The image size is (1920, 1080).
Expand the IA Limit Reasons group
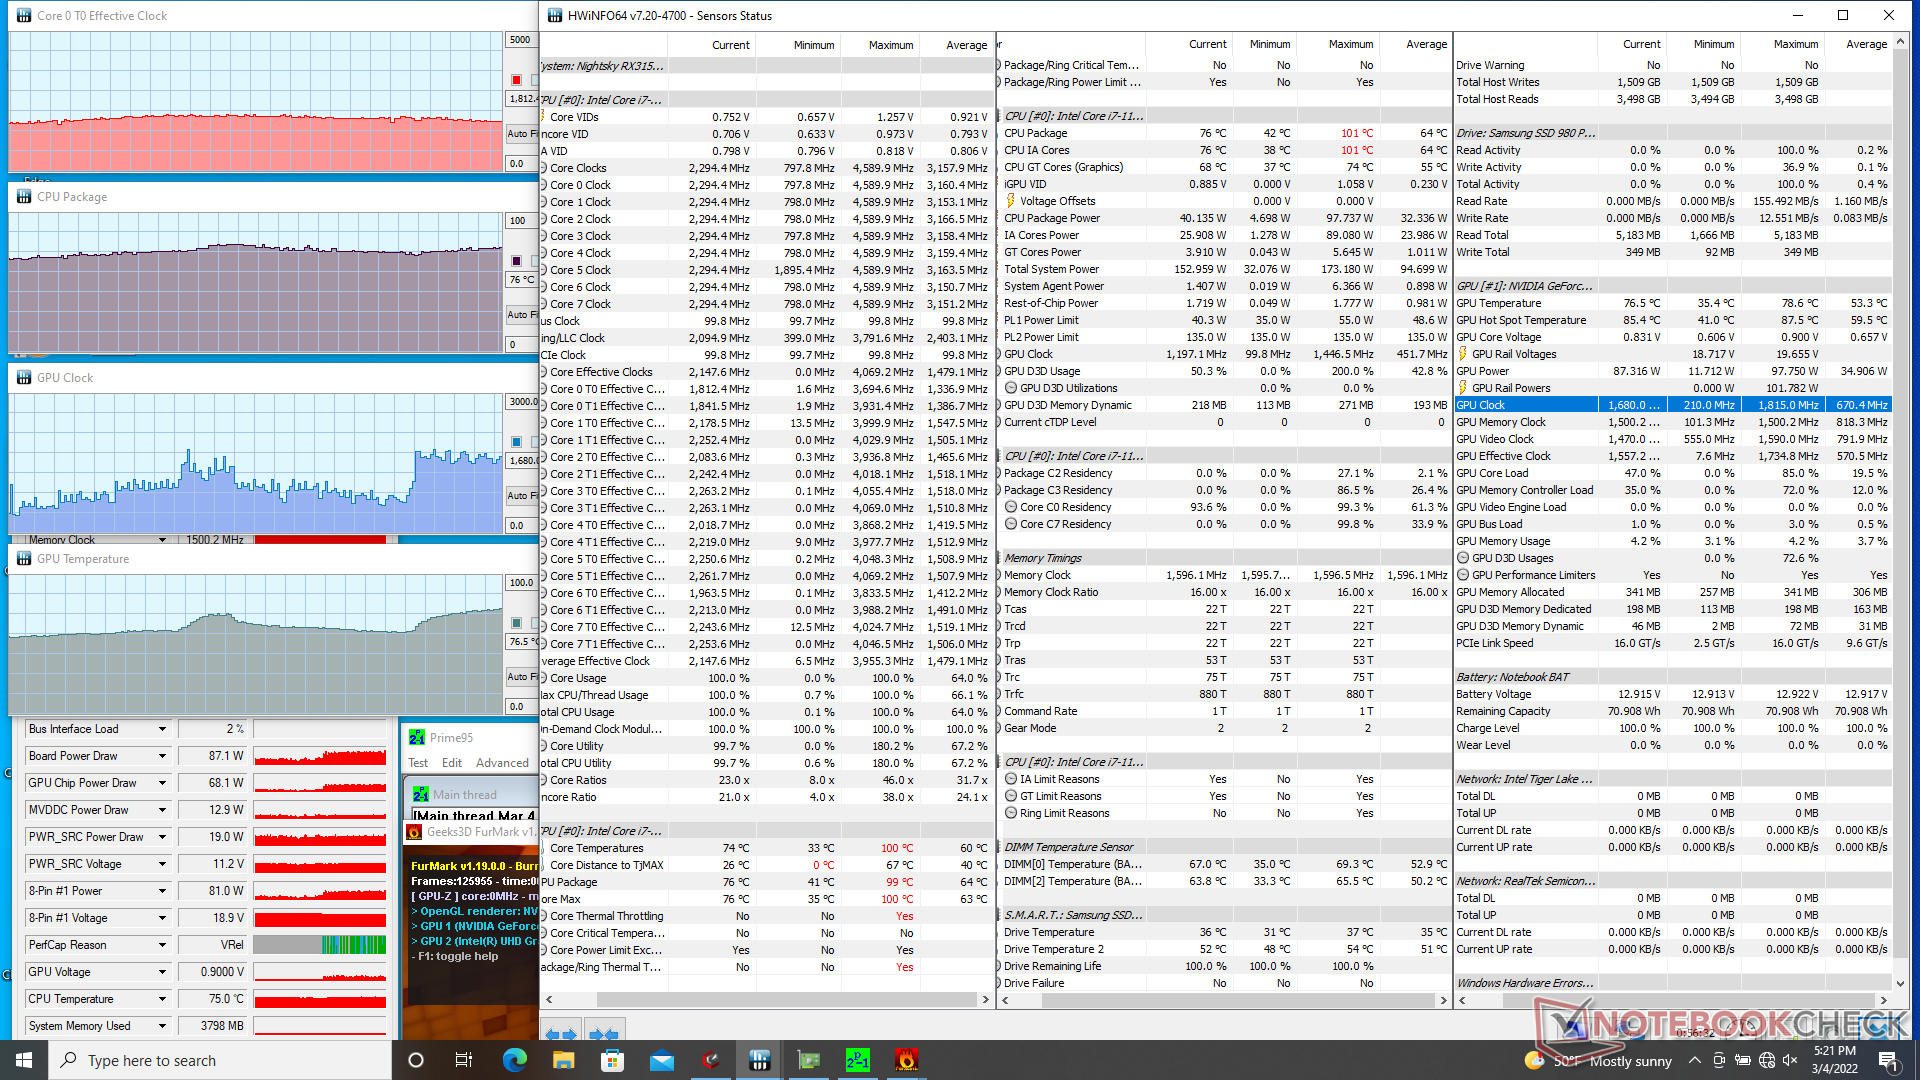point(1011,779)
